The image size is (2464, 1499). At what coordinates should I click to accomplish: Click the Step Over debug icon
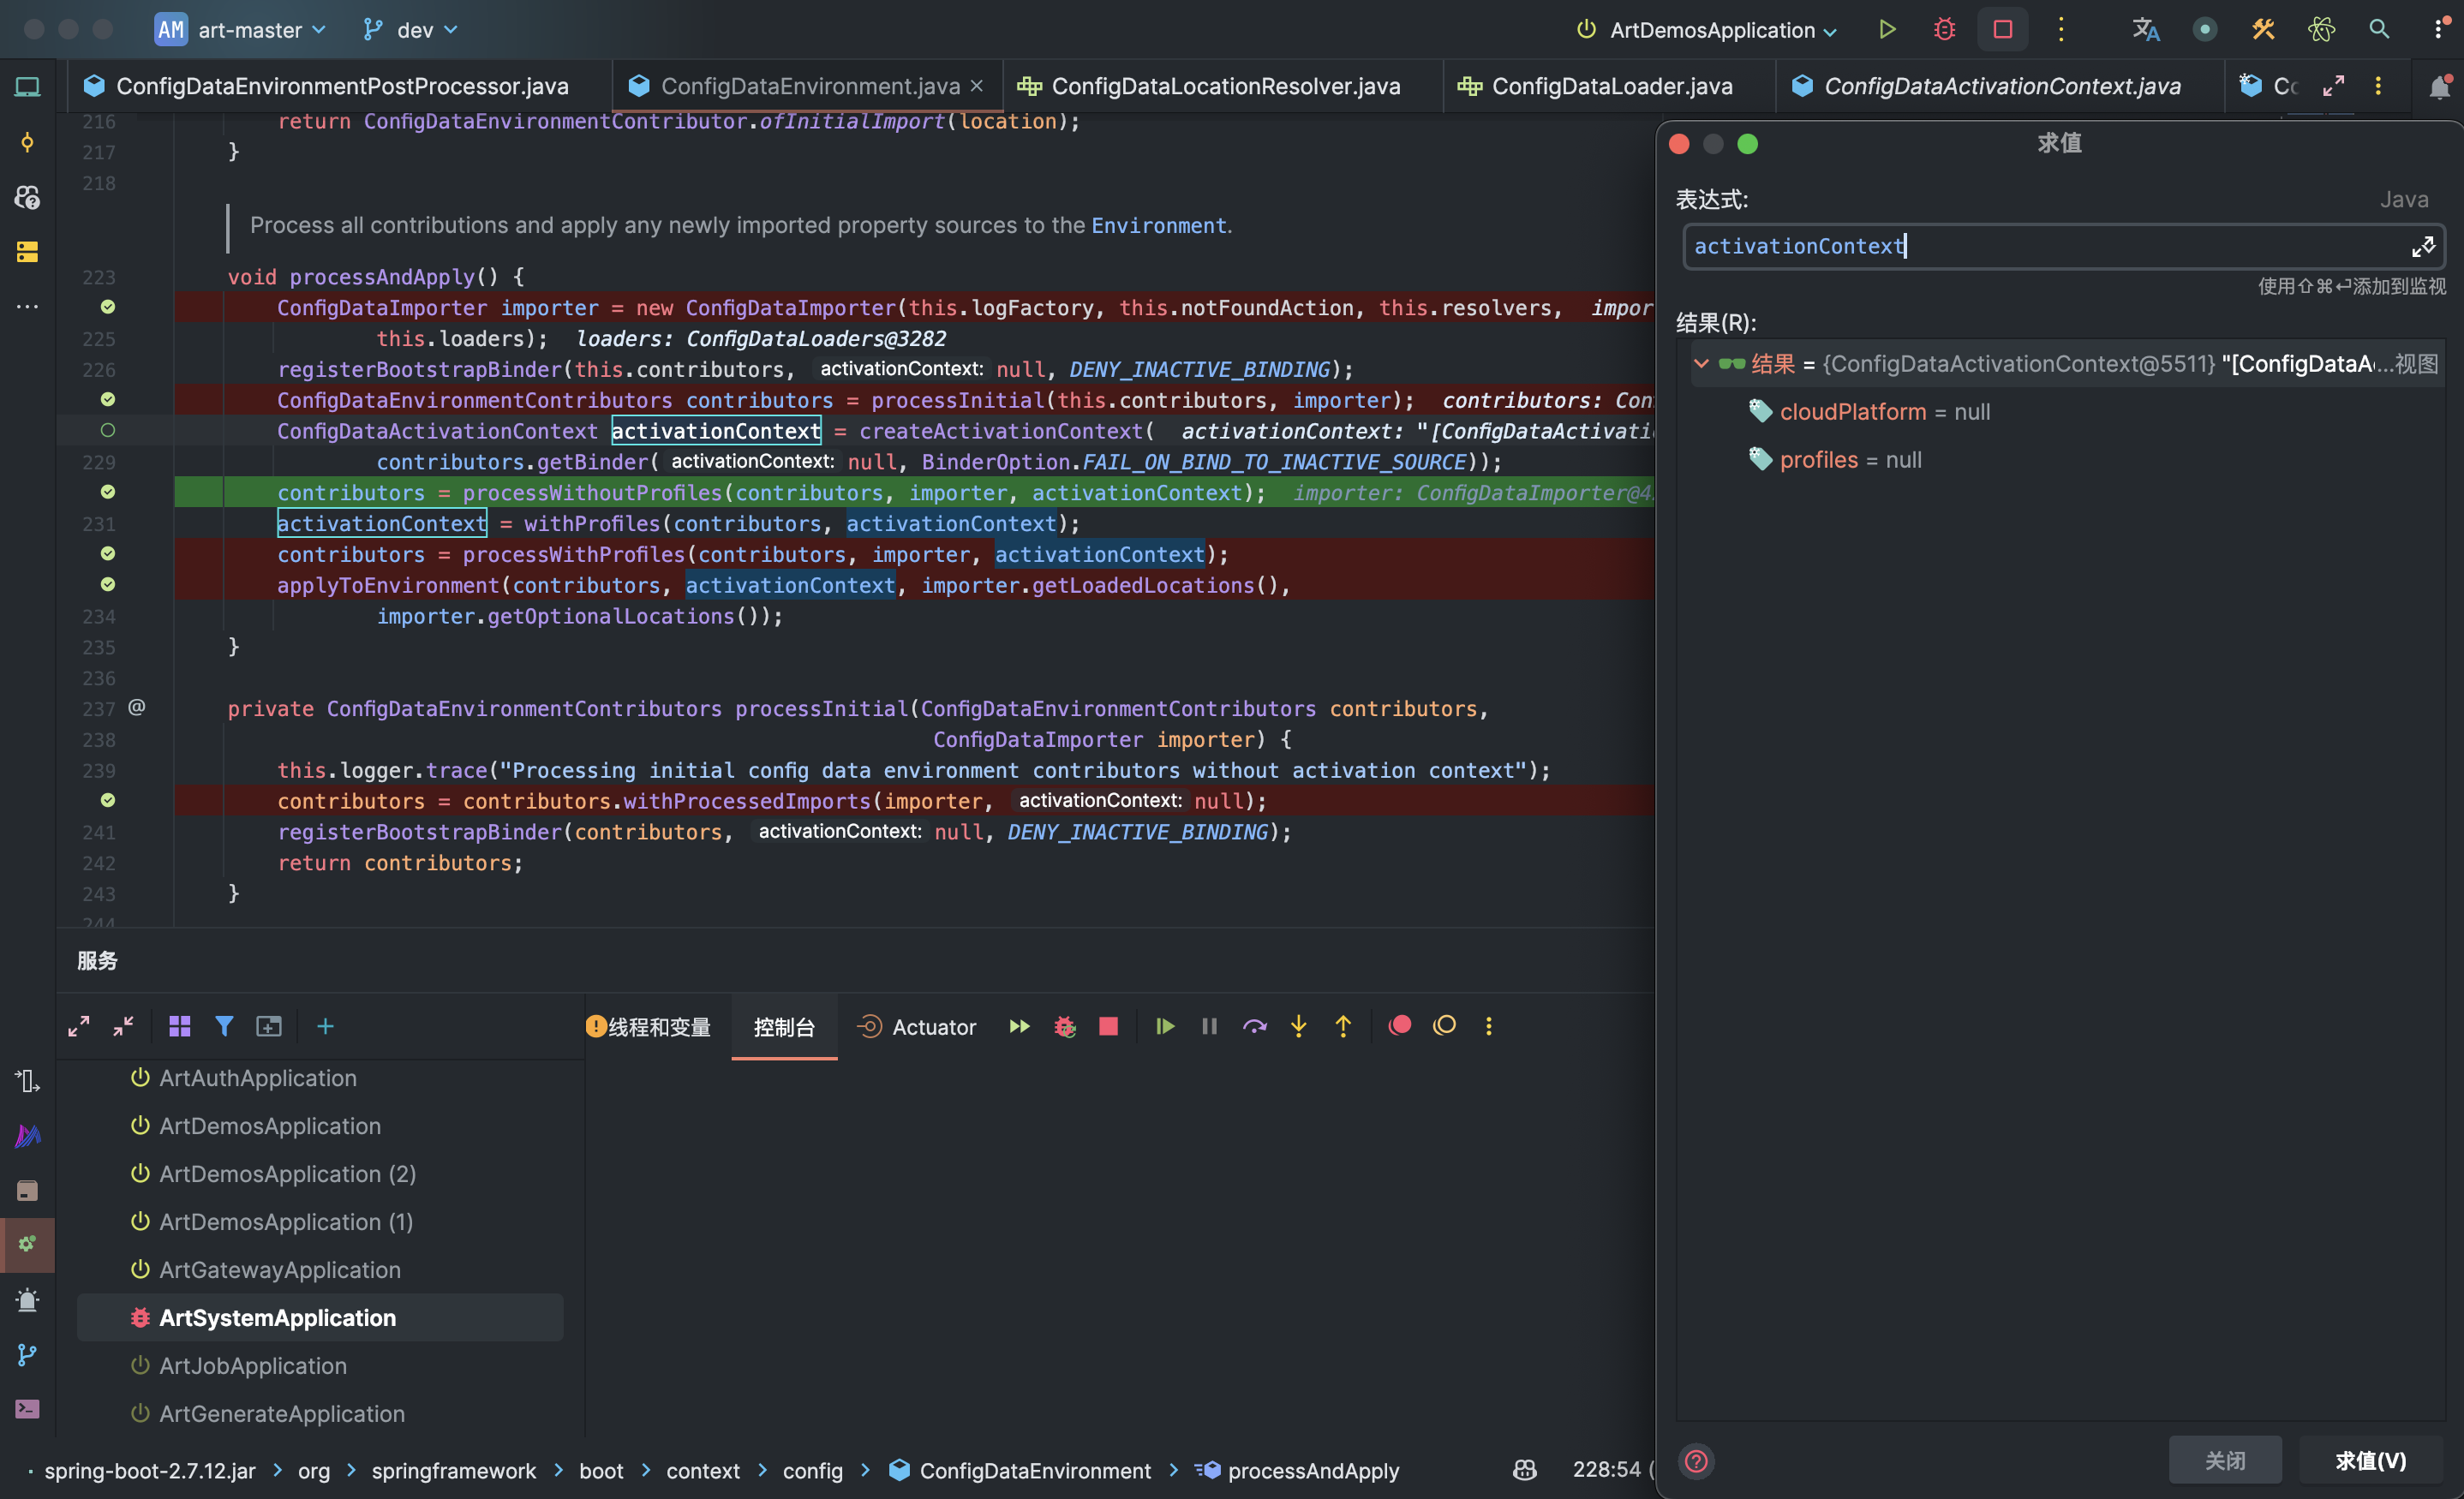point(1254,1026)
